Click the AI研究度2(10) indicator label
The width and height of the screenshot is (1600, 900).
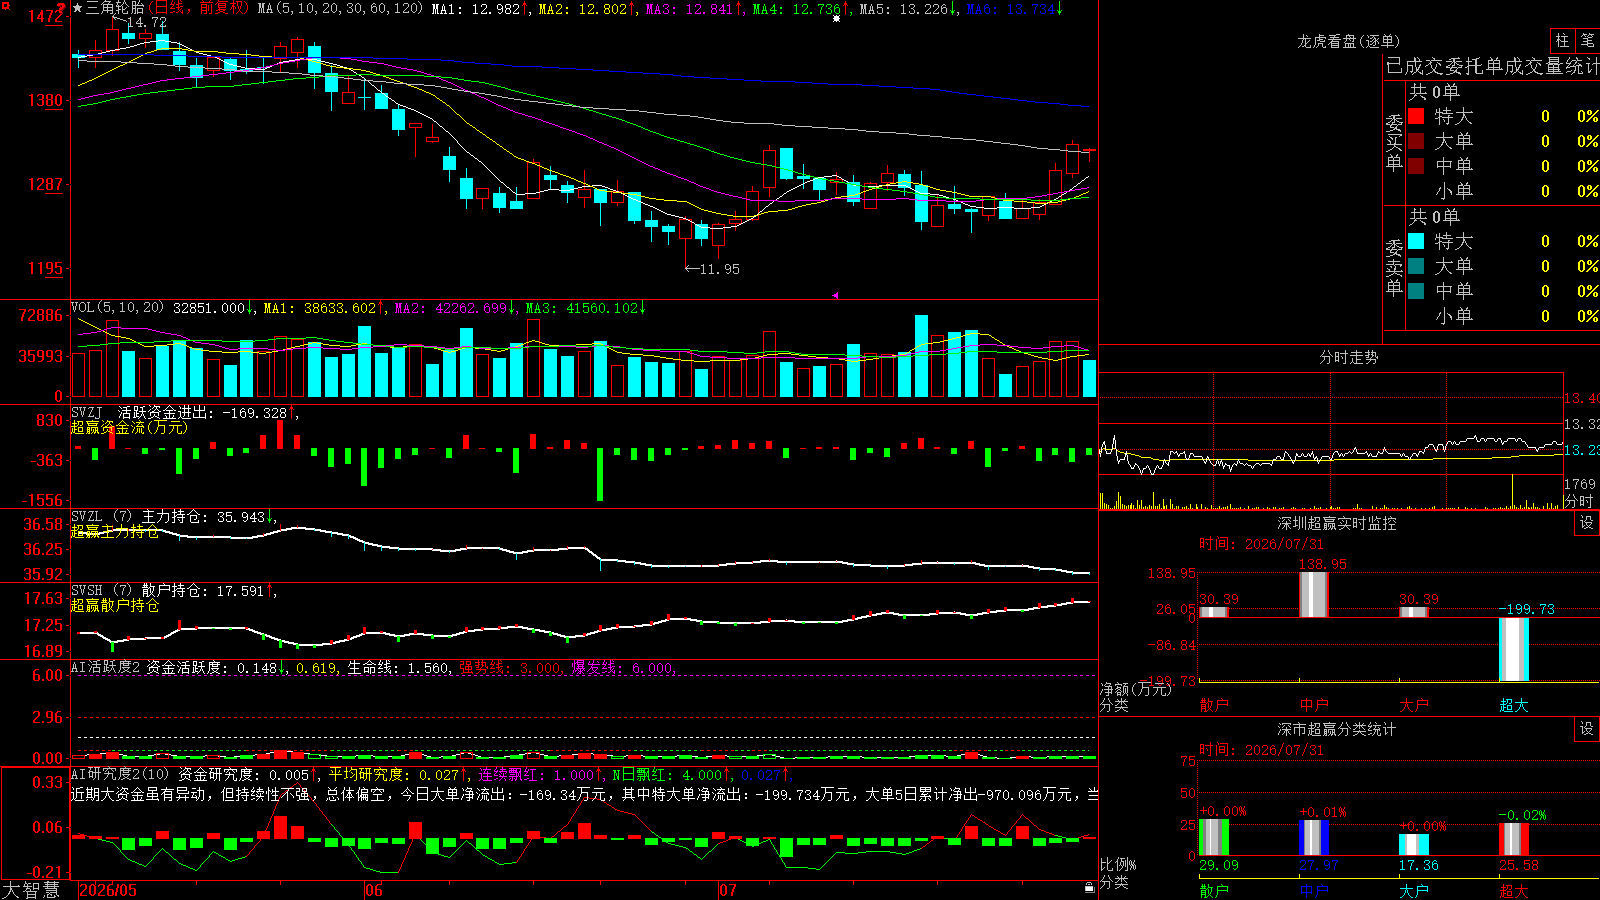click(x=121, y=774)
